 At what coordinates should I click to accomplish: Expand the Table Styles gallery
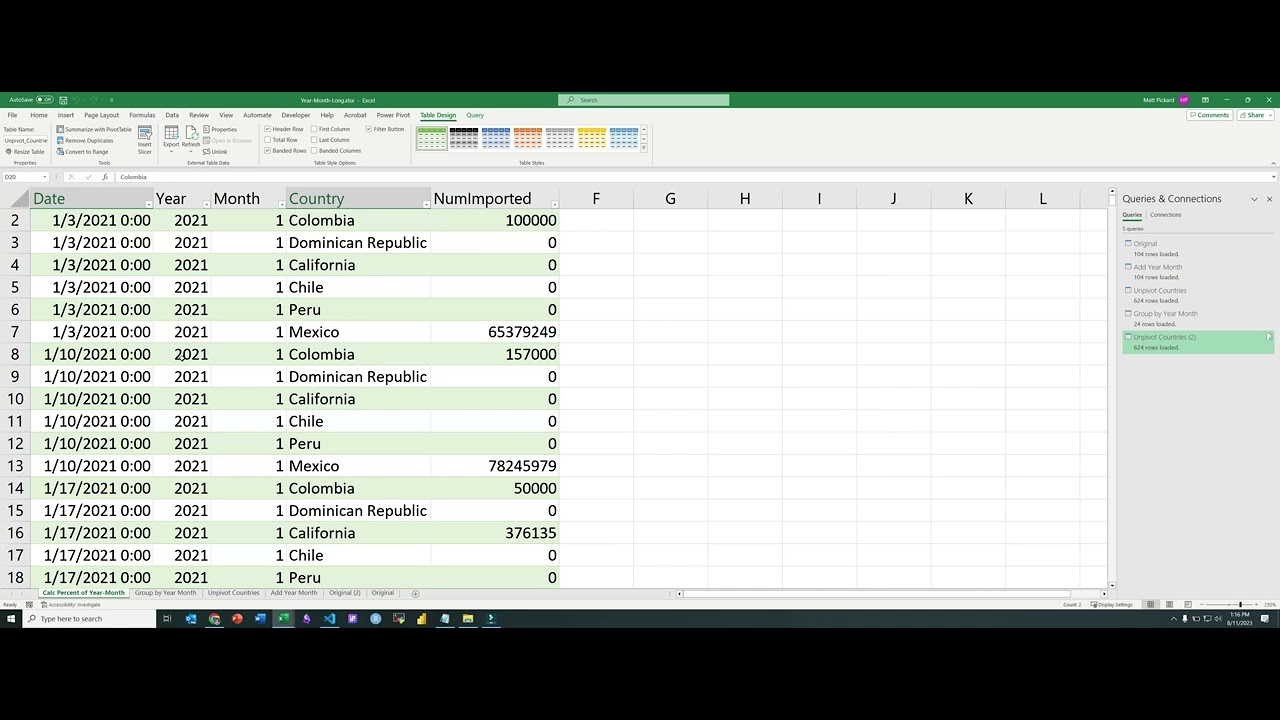[643, 147]
